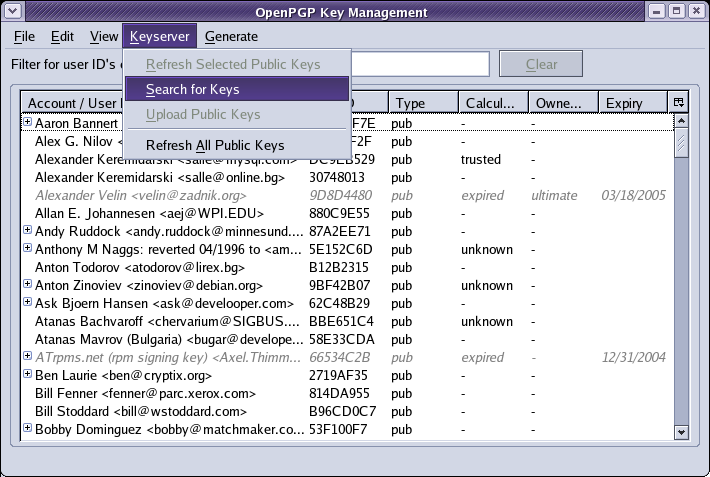Viewport: 710px width, 477px height.
Task: Click the filter text input field
Action: (x=420, y=64)
